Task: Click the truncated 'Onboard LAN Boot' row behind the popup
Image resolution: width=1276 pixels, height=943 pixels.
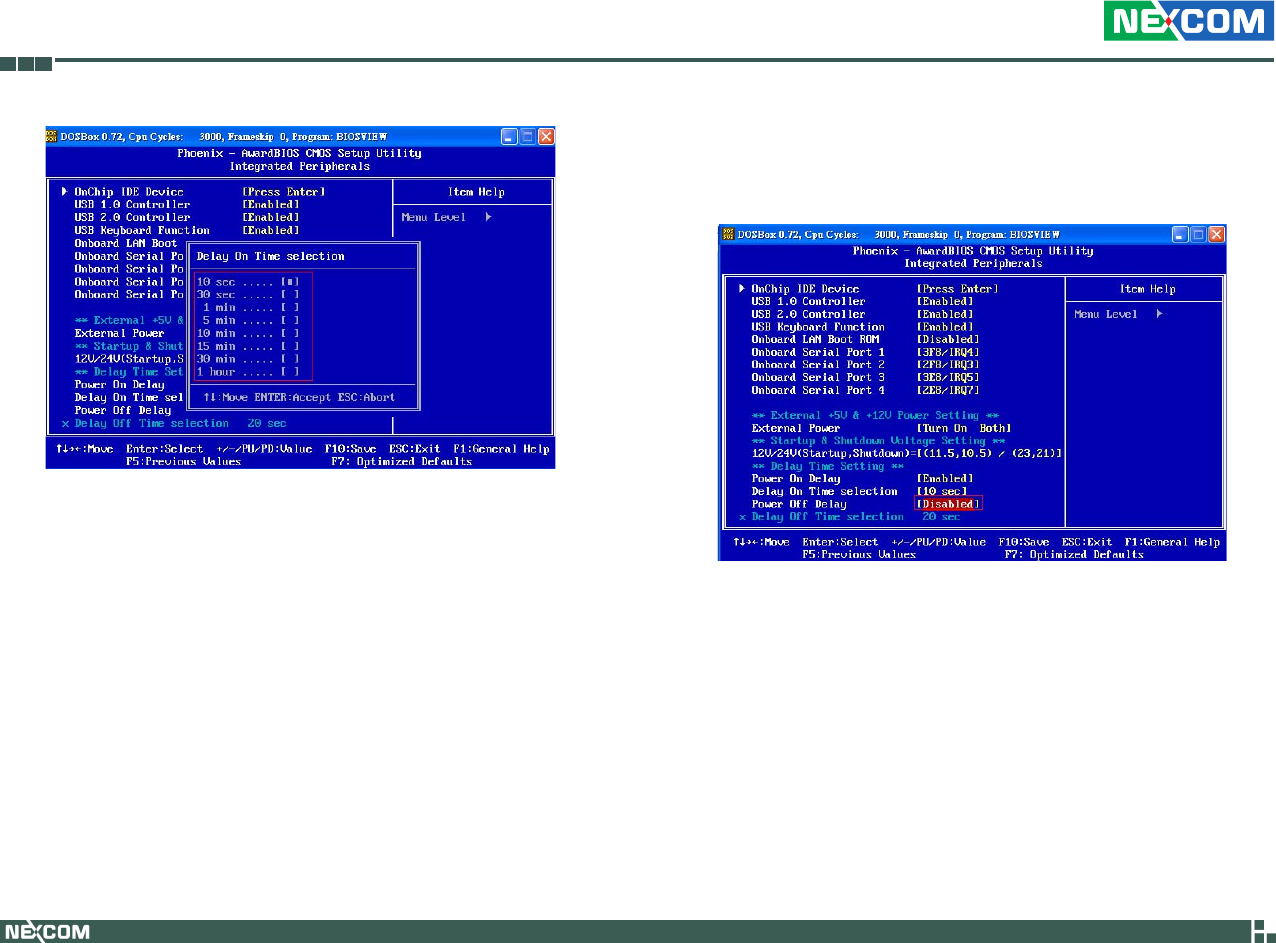Action: click(x=126, y=243)
